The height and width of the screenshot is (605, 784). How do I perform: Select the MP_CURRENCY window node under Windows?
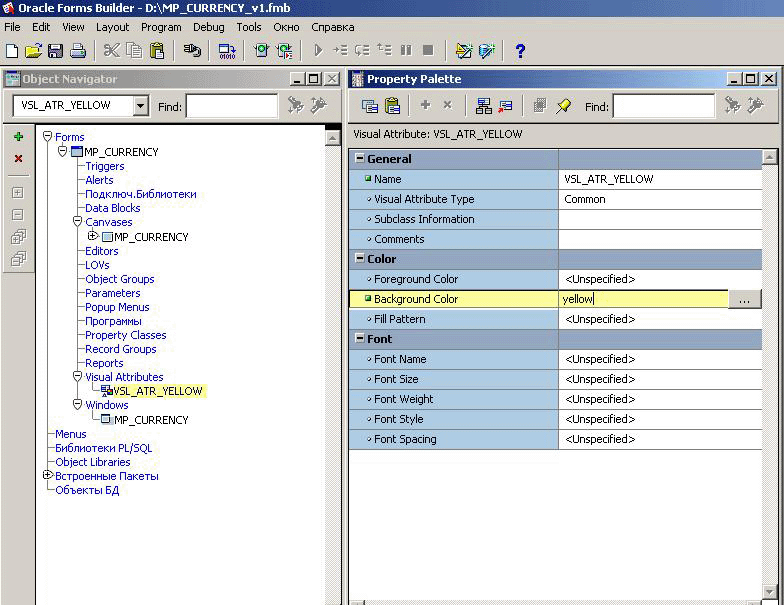[x=151, y=420]
